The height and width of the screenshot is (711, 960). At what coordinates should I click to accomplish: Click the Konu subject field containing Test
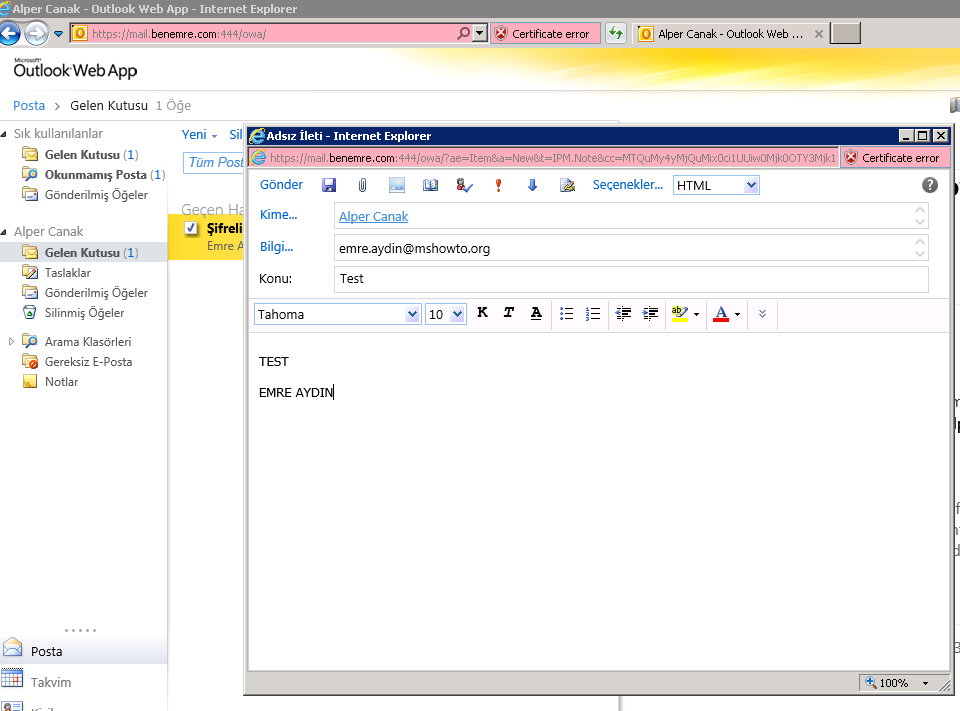pyautogui.click(x=631, y=279)
